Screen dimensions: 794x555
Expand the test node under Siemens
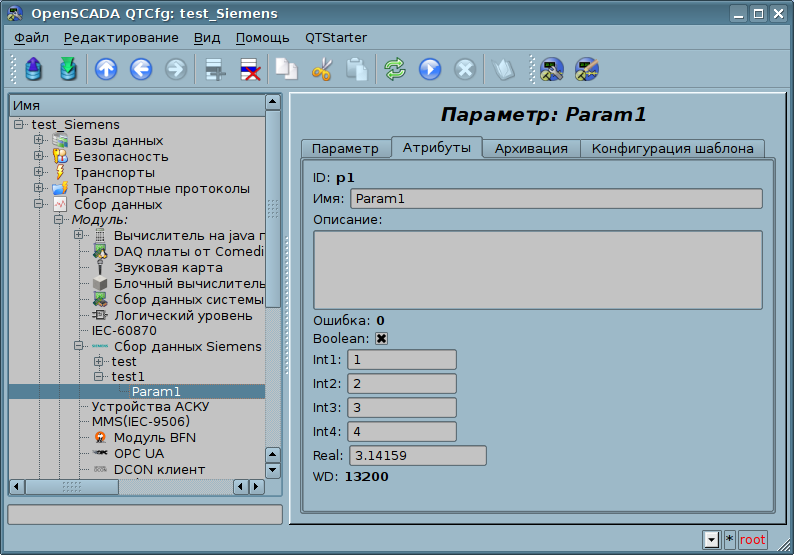pyautogui.click(x=98, y=361)
